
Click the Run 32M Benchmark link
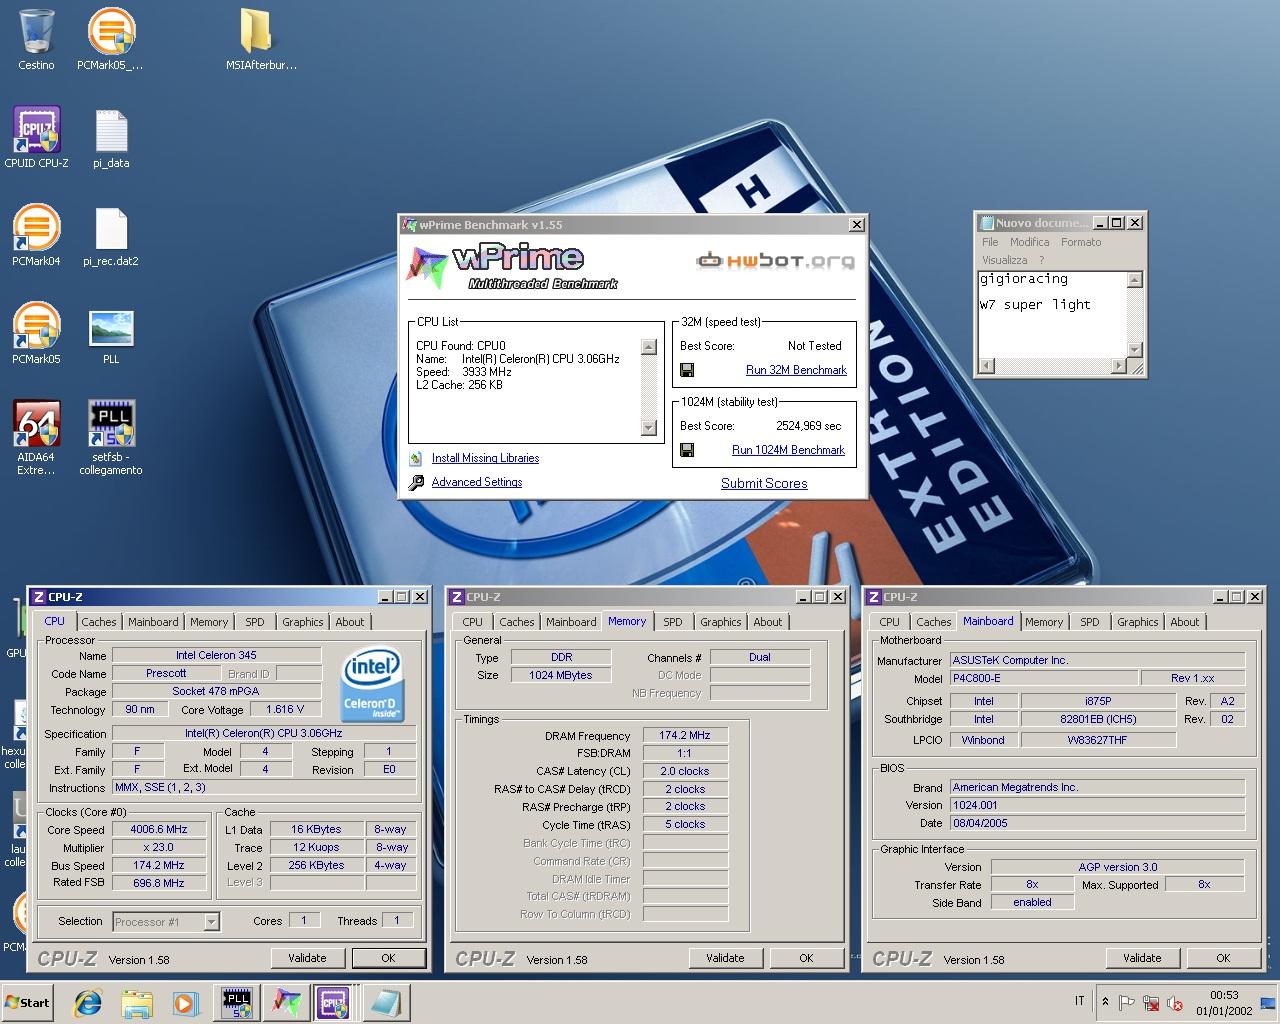click(796, 370)
